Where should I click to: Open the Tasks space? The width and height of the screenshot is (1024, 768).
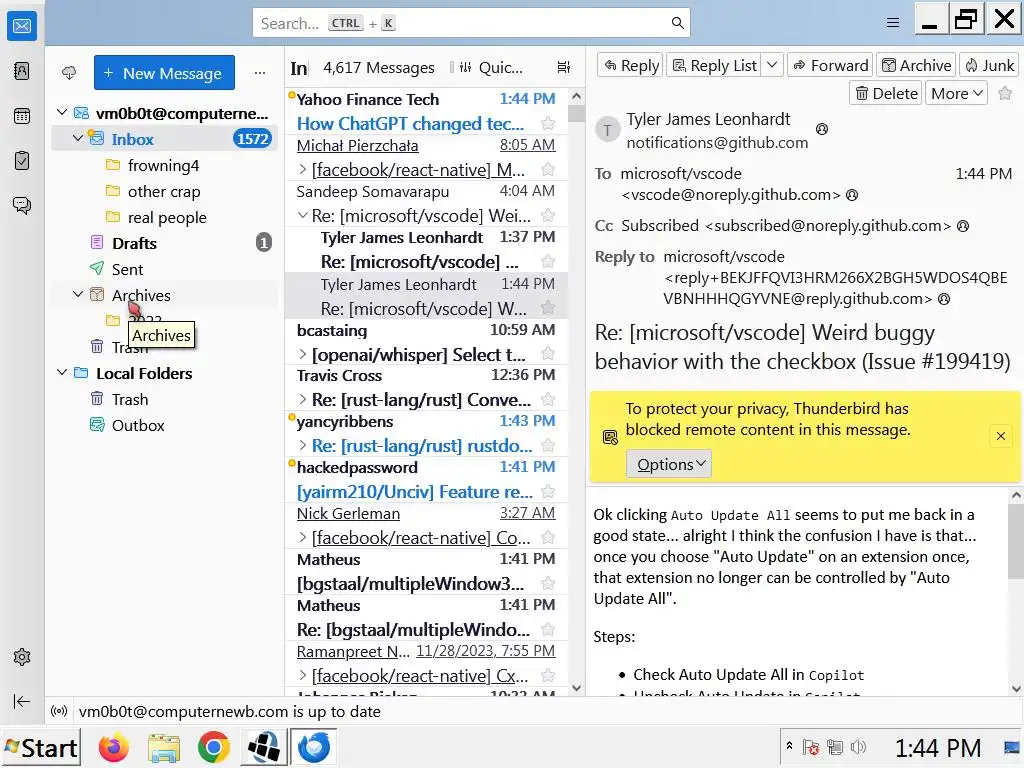coord(22,161)
